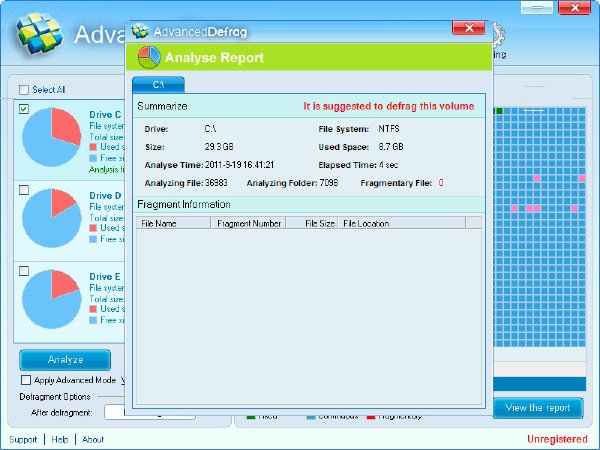This screenshot has height=450, width=600.
Task: Click the 29.3 GB size value
Action: [x=219, y=147]
